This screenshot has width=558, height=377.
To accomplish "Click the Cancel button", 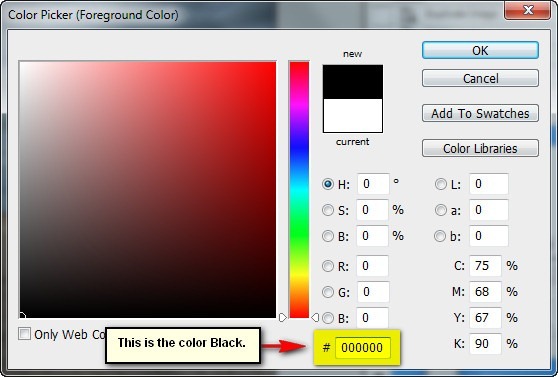I will 480,78.
